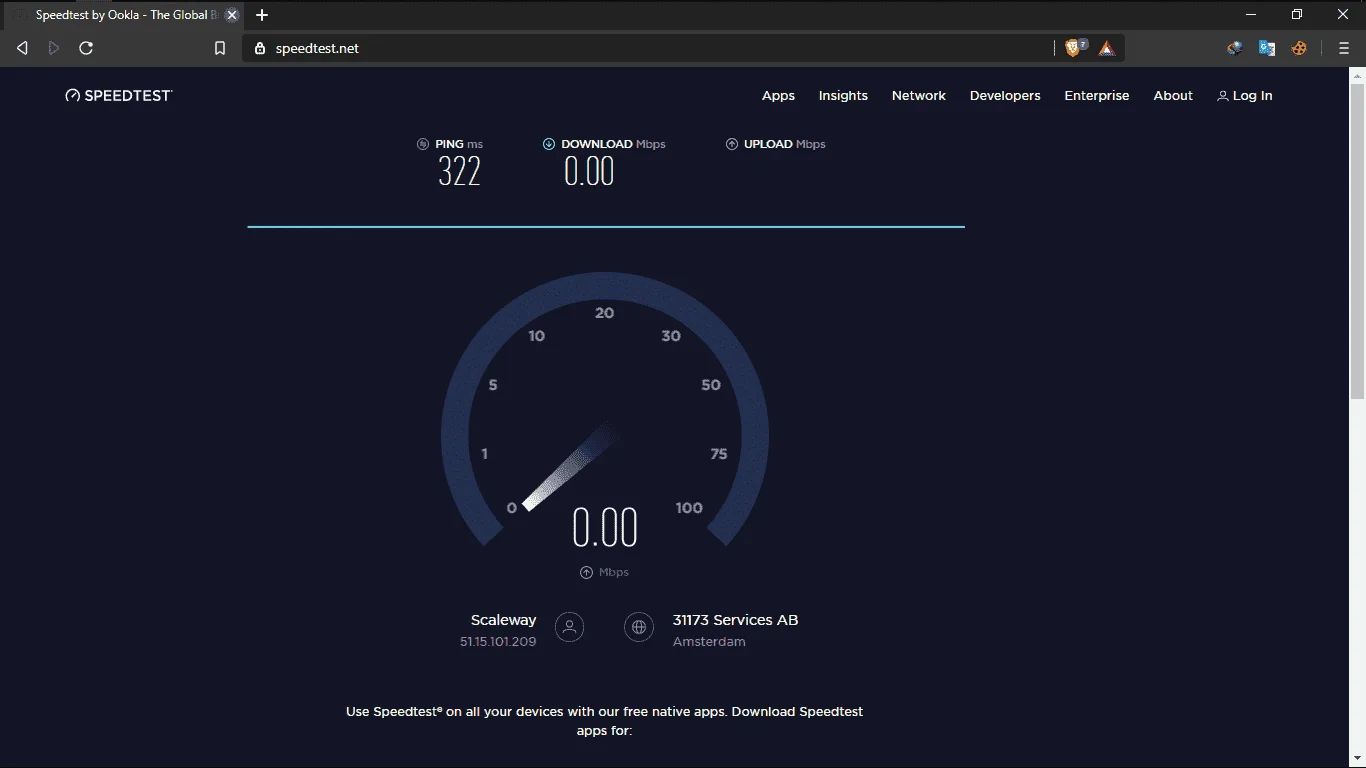Click the server globe icon
1366x768 pixels.
click(638, 627)
